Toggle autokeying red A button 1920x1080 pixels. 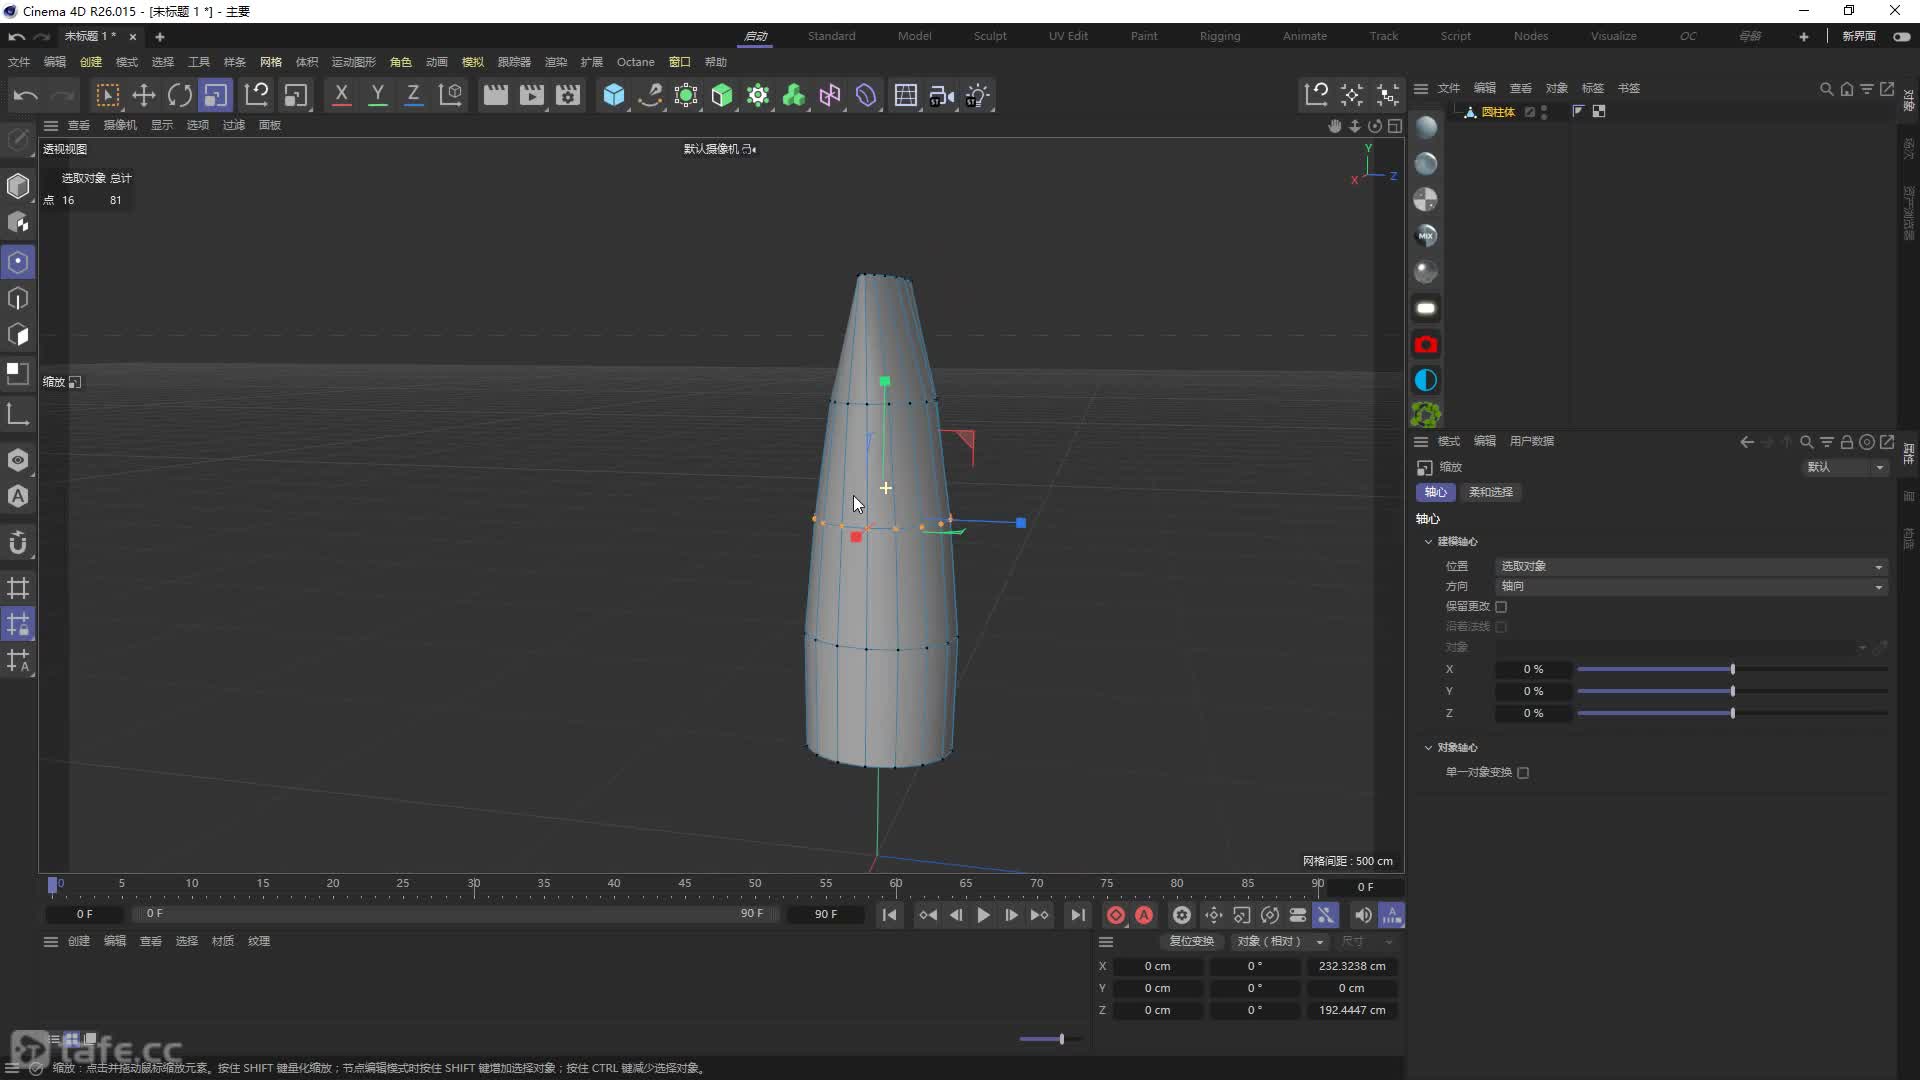tap(1144, 915)
